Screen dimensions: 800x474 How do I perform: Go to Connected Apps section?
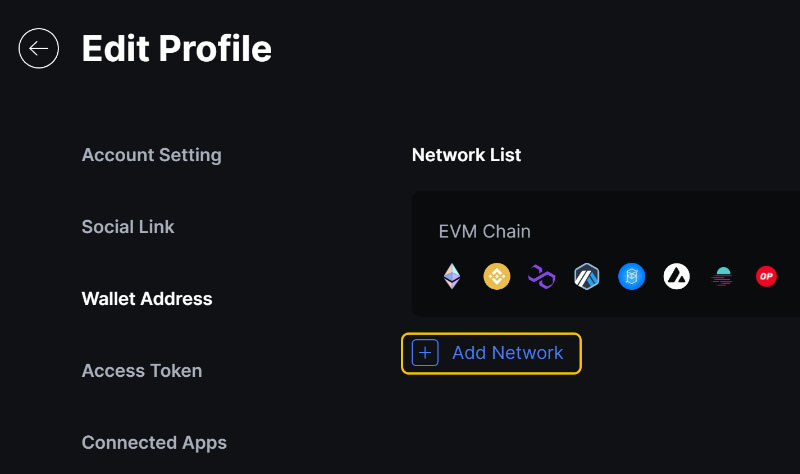pos(154,442)
